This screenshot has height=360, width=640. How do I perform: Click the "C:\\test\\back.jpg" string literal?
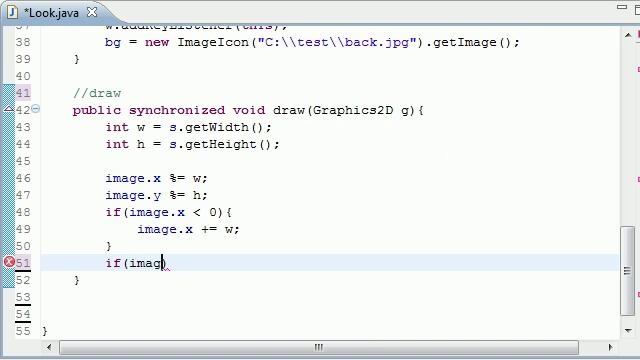[337, 42]
